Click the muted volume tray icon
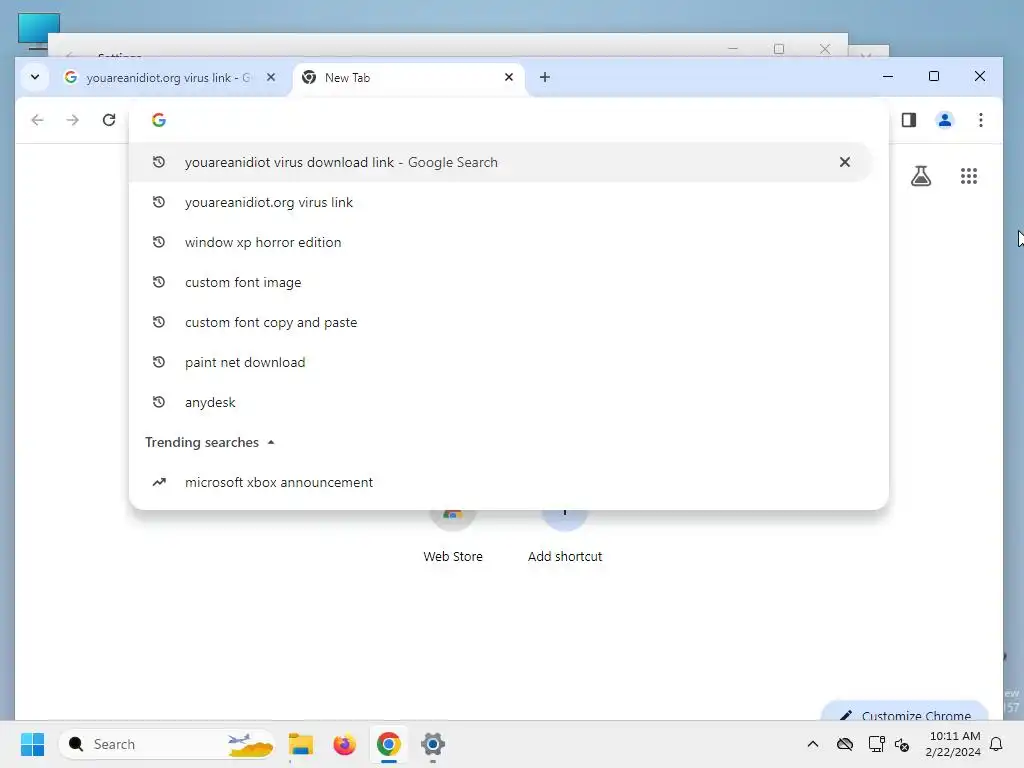1024x768 pixels. 902,744
